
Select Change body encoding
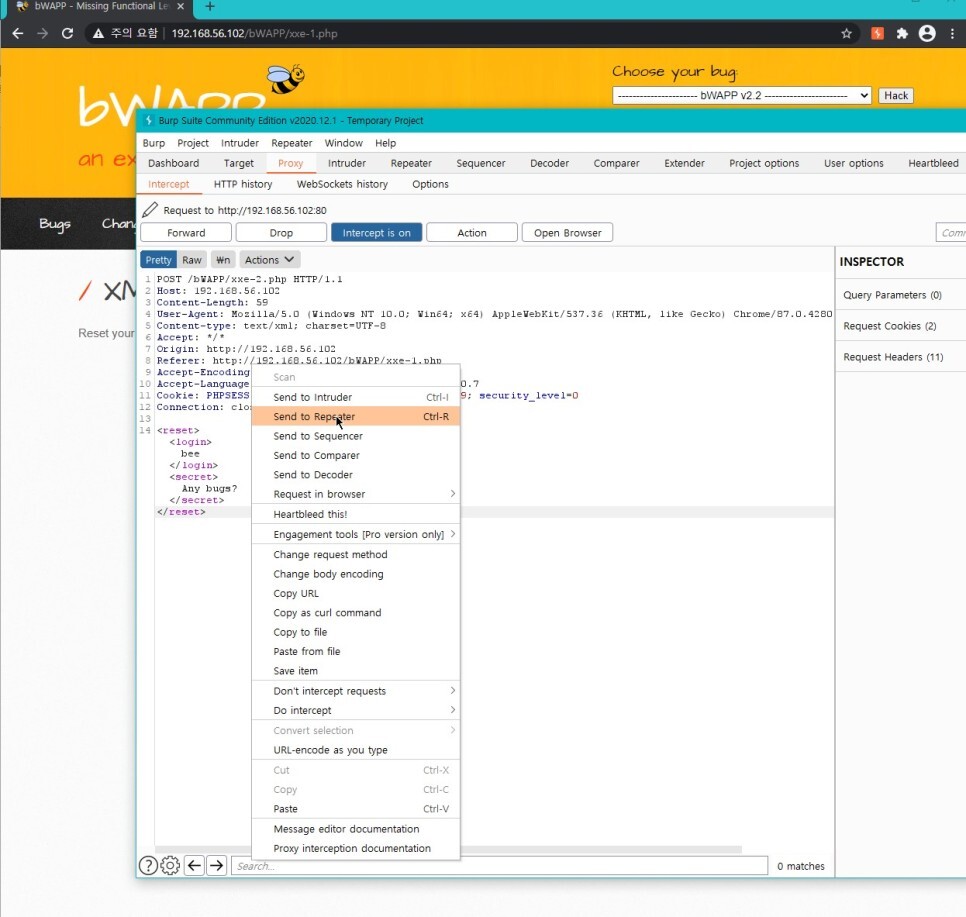[356, 574]
